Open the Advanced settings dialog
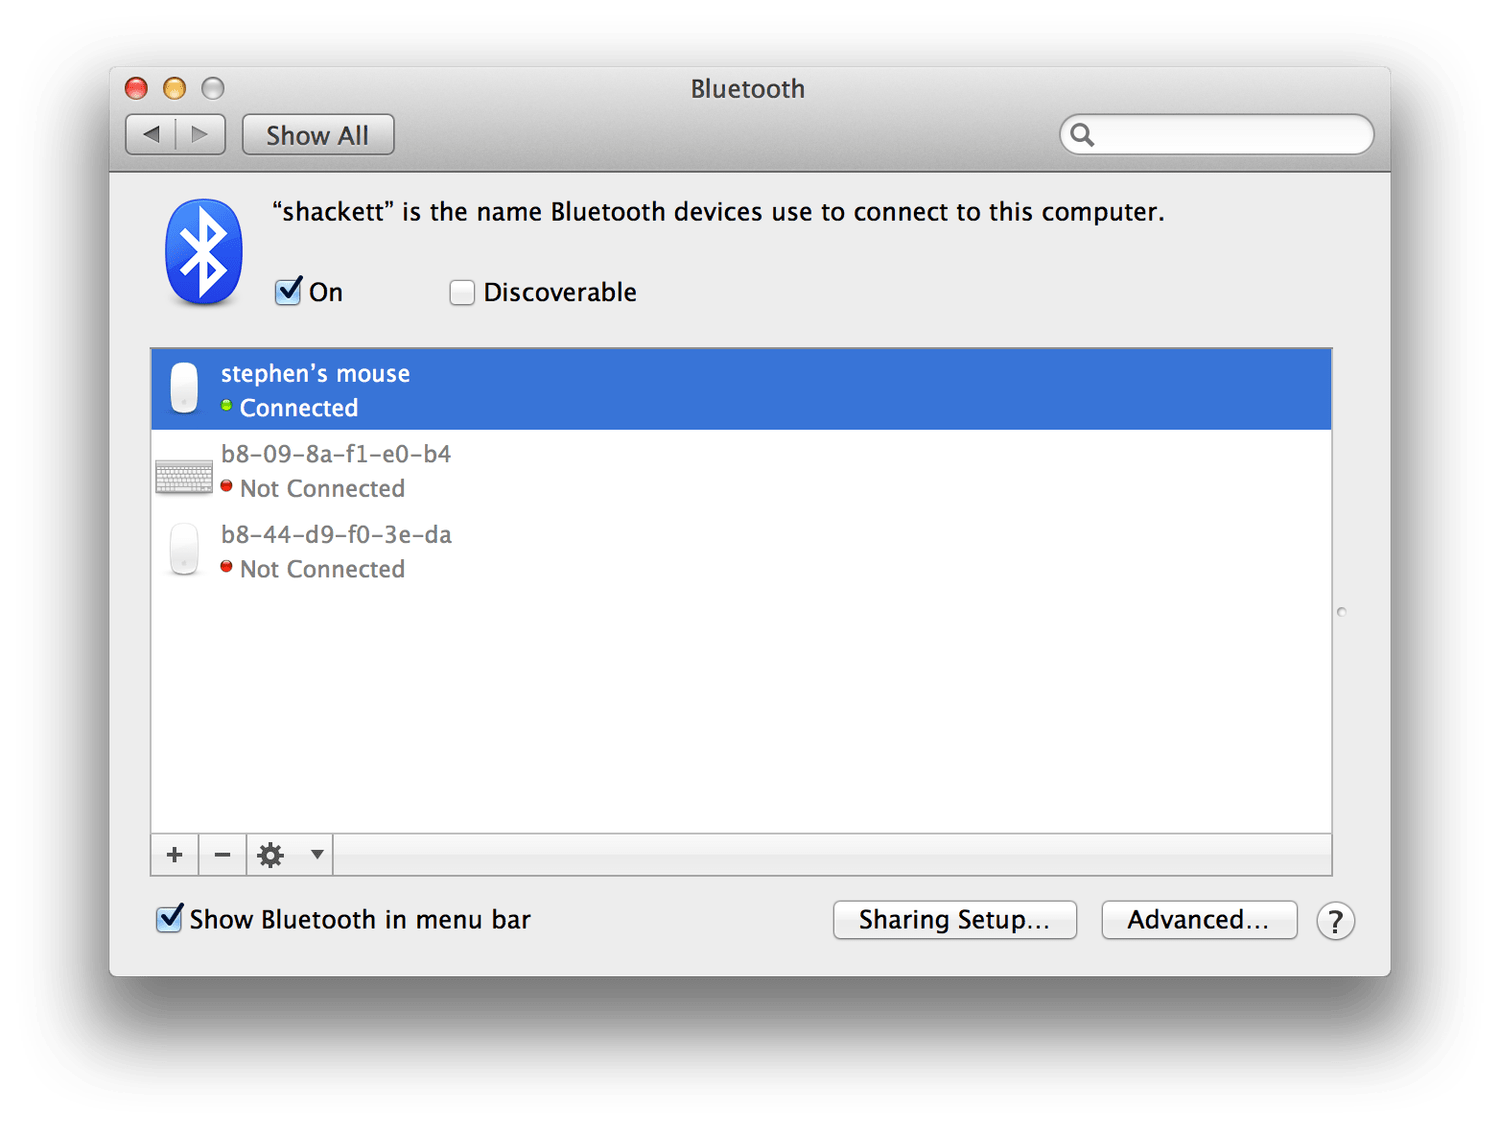The image size is (1500, 1128). [x=1198, y=920]
